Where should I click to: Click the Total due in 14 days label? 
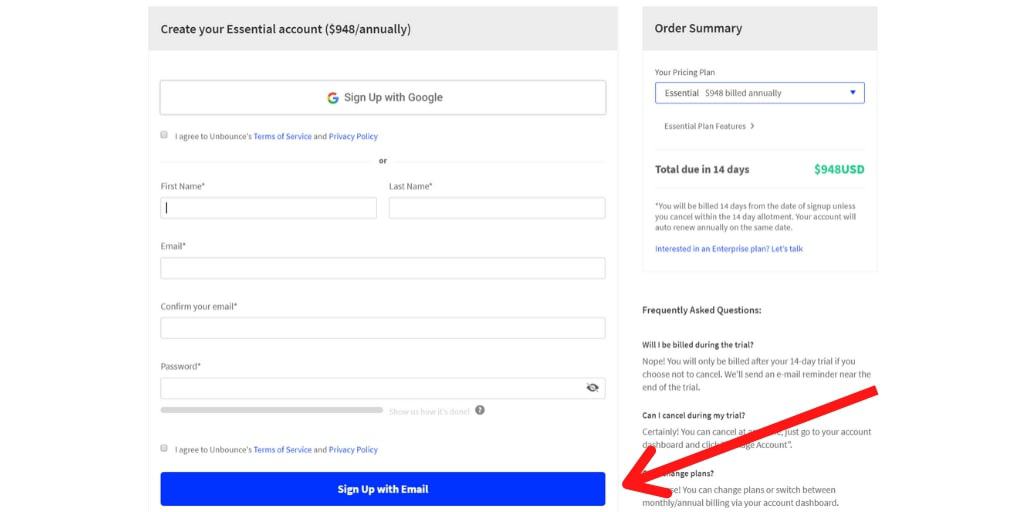point(702,169)
